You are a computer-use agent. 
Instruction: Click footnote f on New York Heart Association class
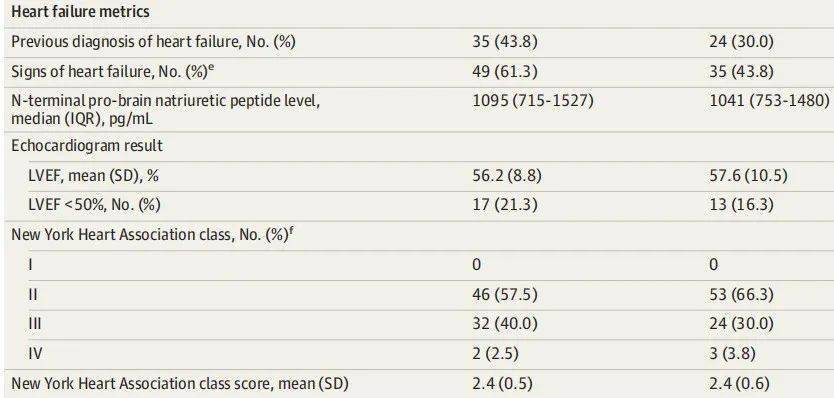tap(291, 230)
